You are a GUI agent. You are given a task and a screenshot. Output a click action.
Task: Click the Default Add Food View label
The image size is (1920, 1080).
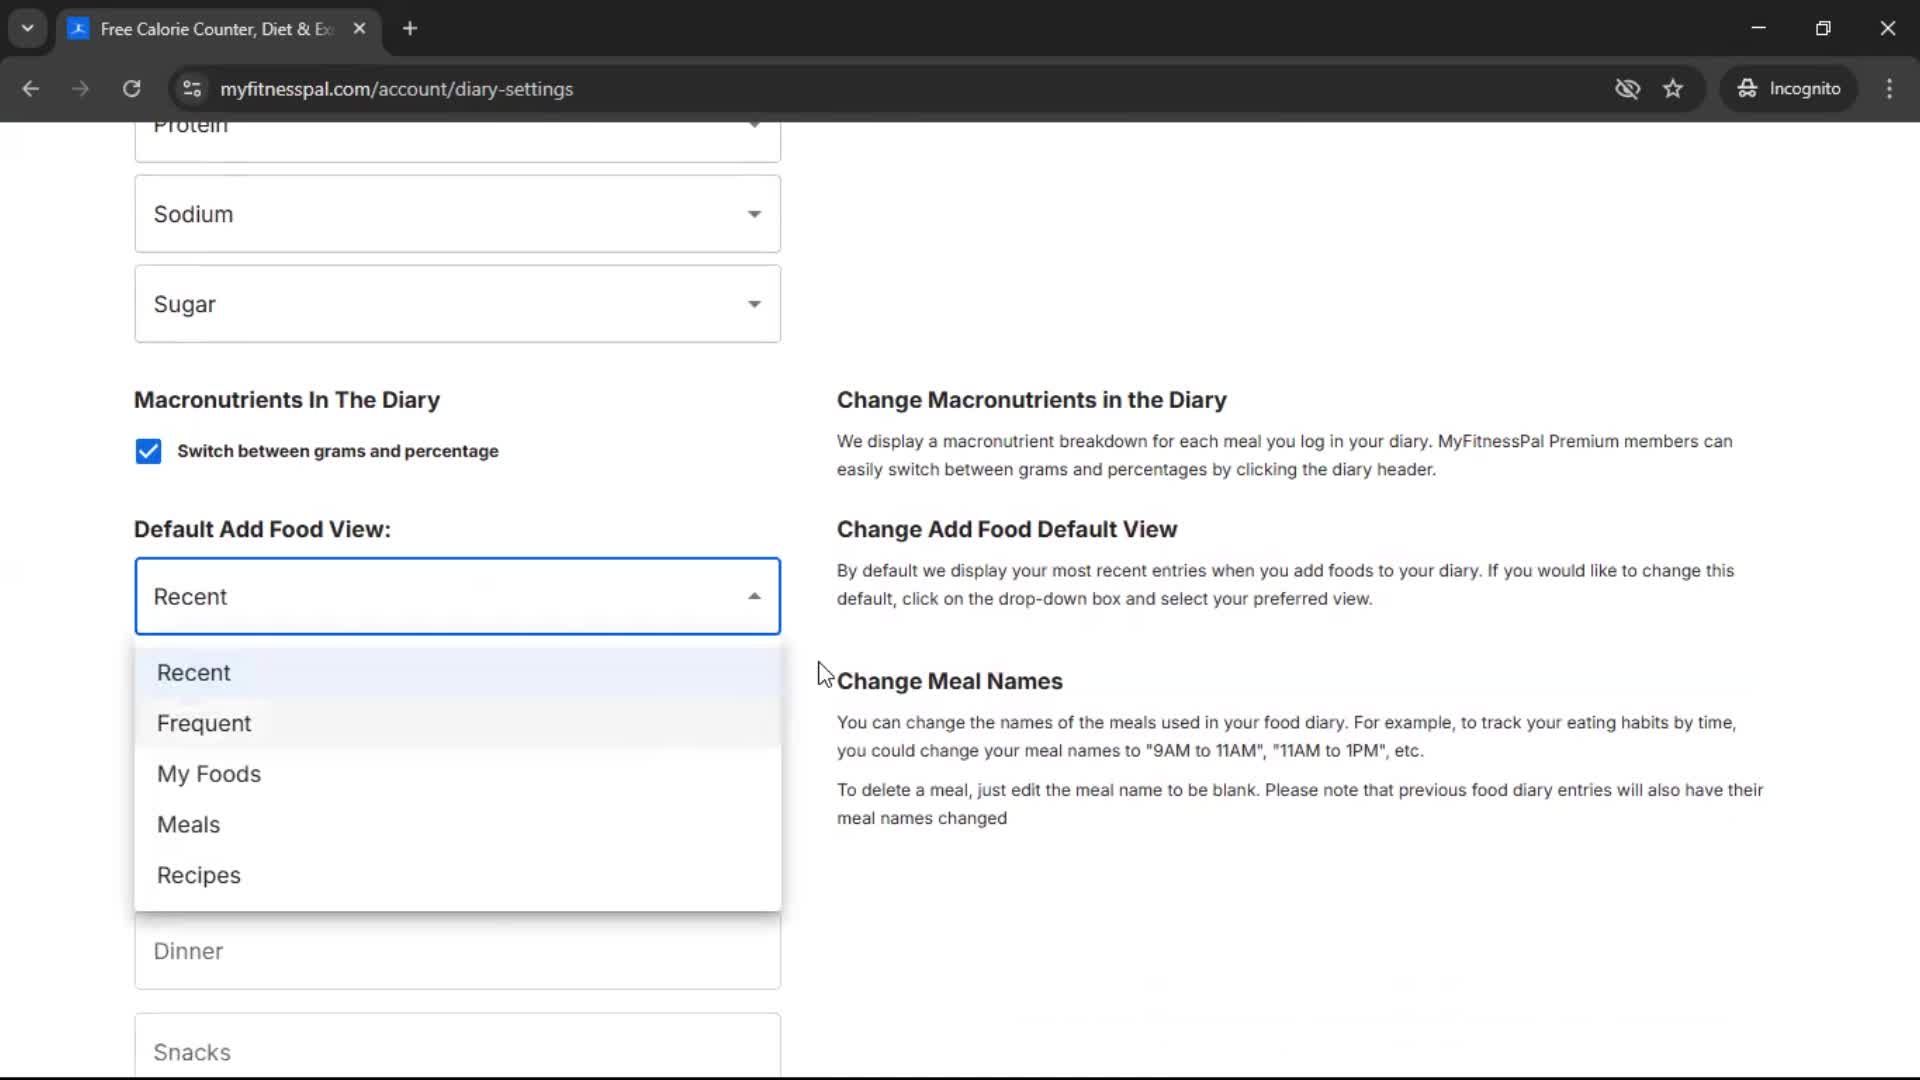click(x=262, y=529)
